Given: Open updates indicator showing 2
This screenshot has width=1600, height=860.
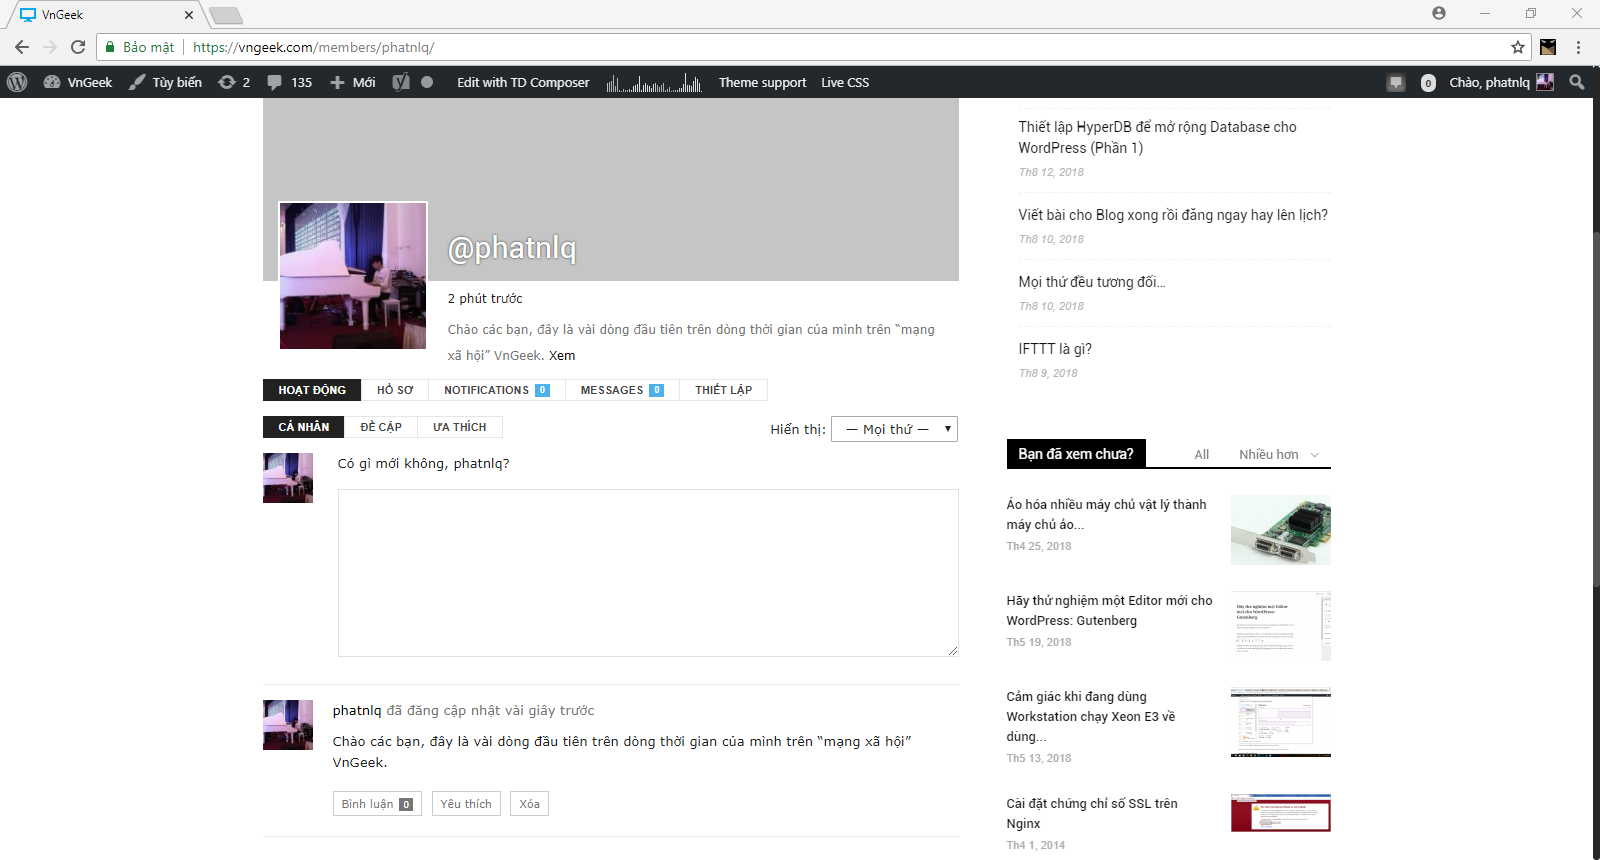Looking at the screenshot, I should click(234, 82).
